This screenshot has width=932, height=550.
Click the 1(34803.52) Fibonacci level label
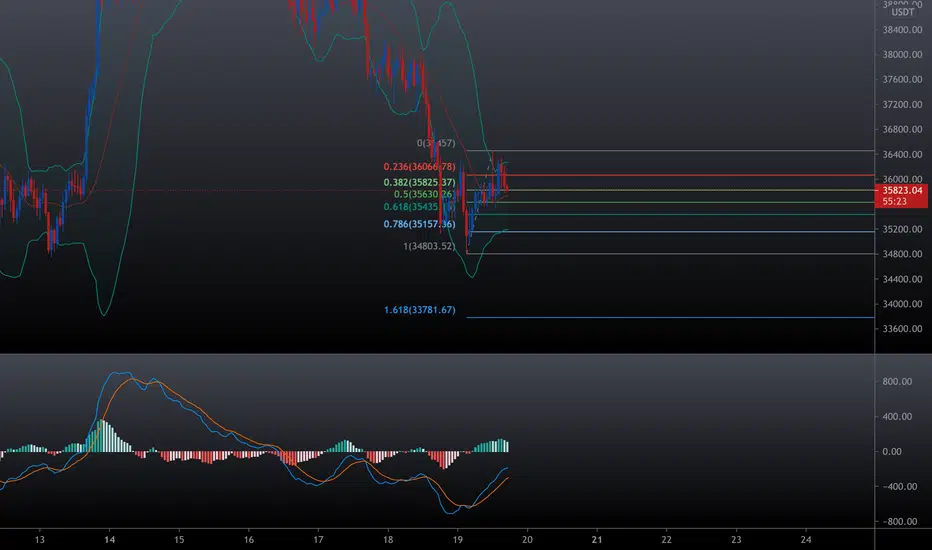429,246
